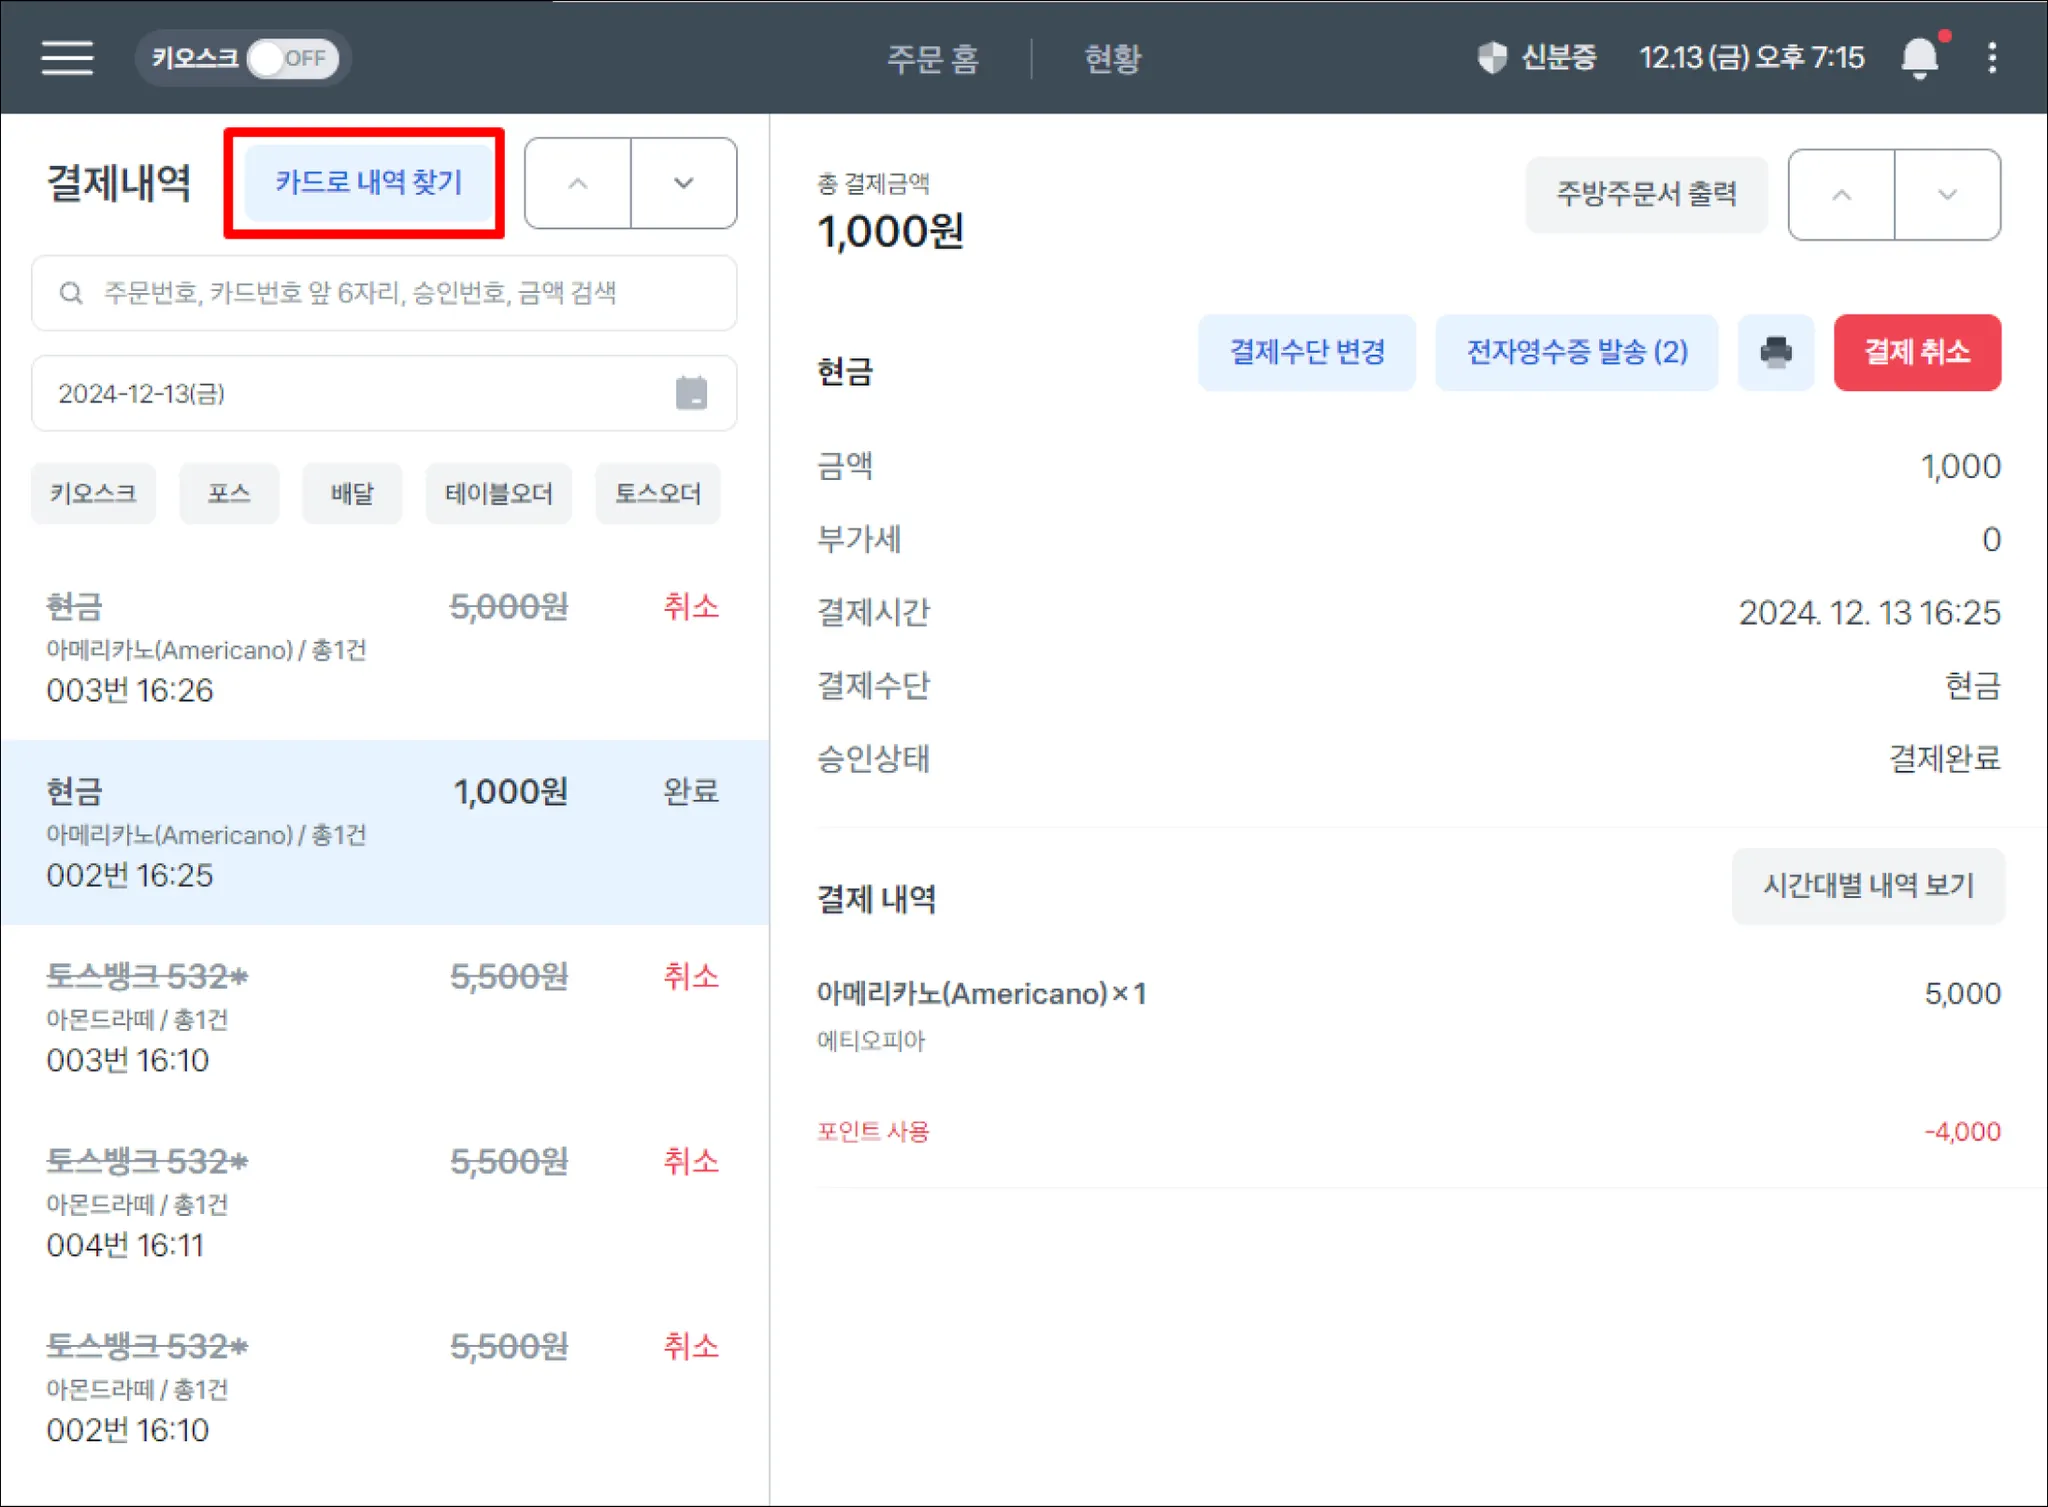Viewport: 2048px width, 1507px height.
Task: Click the notification bell icon
Action: click(1919, 57)
